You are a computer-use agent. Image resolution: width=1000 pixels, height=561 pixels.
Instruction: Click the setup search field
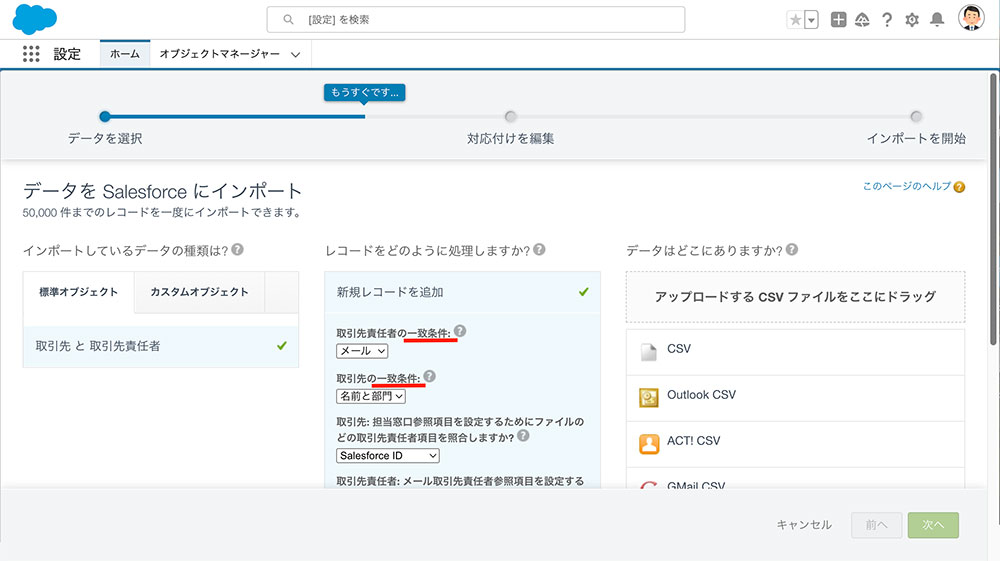(476, 20)
